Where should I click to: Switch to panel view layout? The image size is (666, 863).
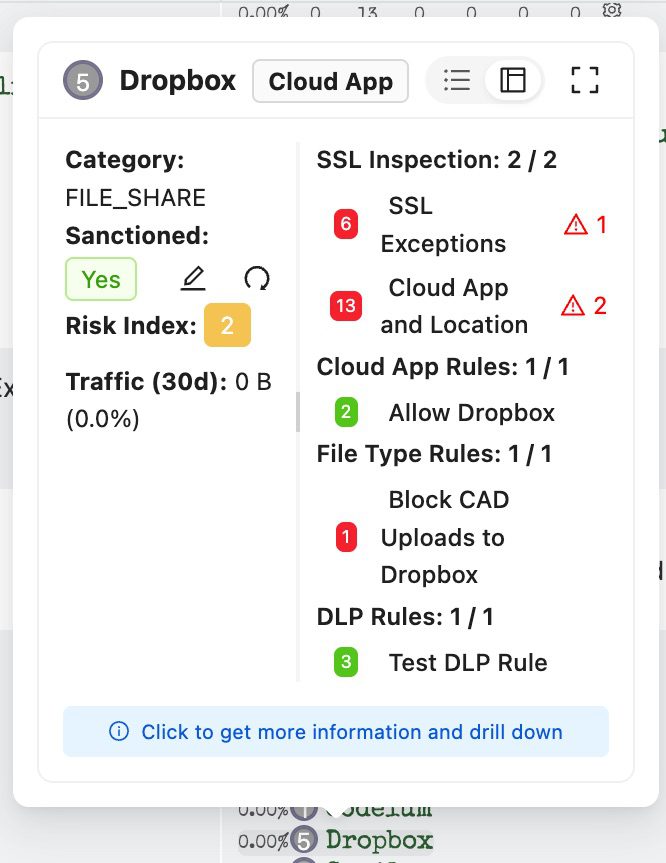(x=513, y=81)
